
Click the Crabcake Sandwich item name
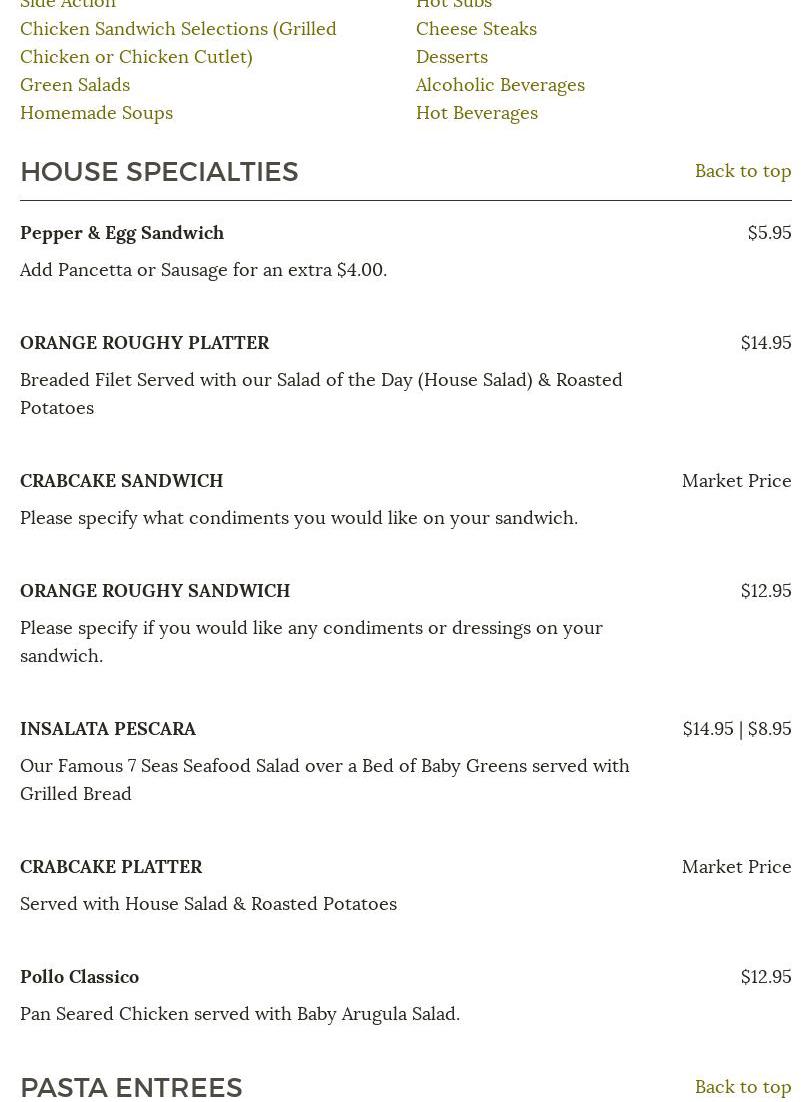pyautogui.click(x=122, y=481)
